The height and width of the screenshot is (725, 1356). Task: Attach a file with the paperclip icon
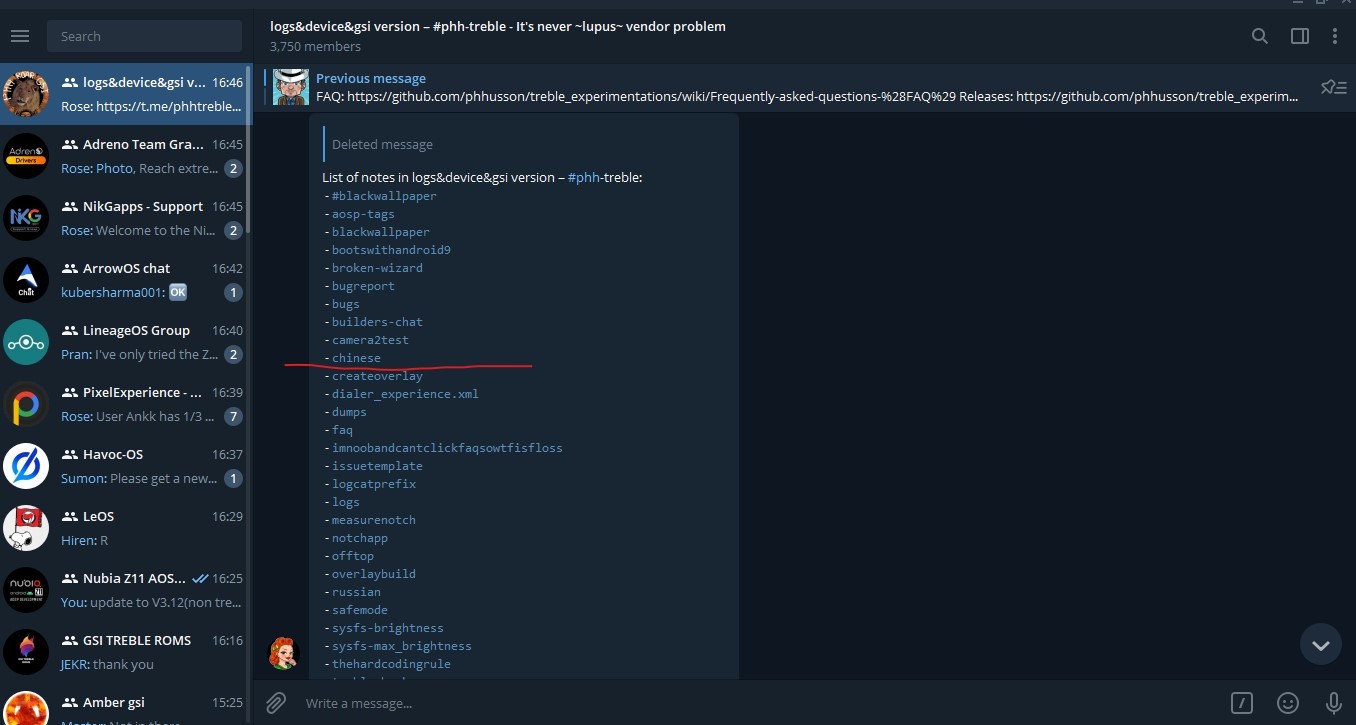tap(276, 703)
